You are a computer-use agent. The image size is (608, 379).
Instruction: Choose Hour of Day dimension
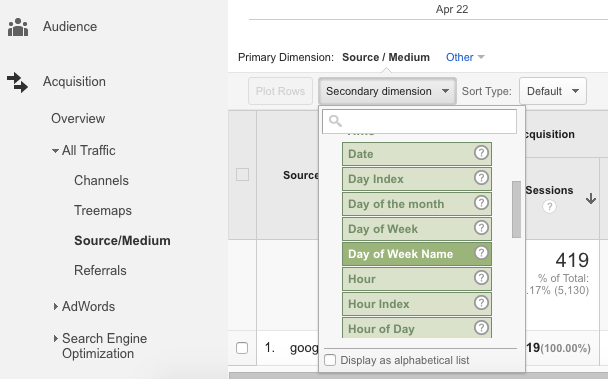[417, 328]
